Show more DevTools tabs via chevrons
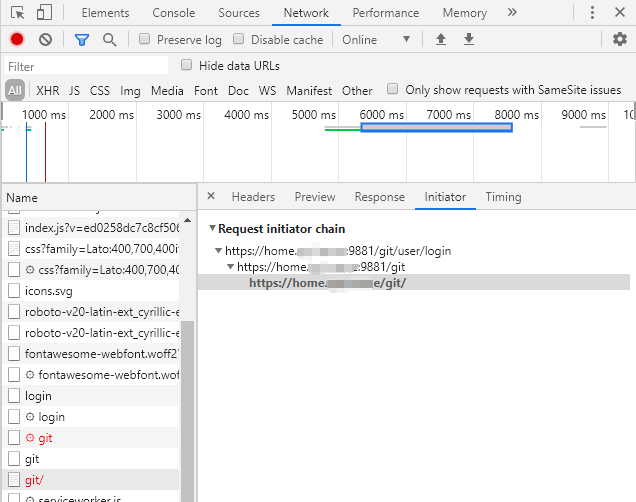Image resolution: width=636 pixels, height=502 pixels. (x=512, y=13)
